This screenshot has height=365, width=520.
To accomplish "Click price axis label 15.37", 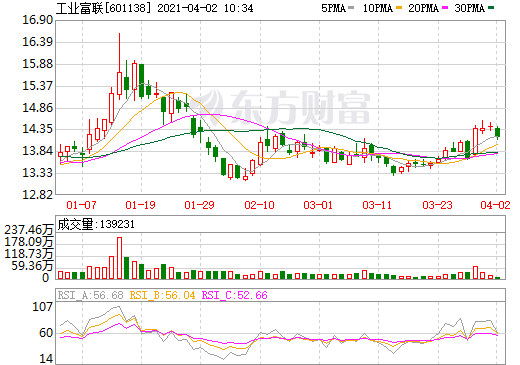I will point(38,86).
